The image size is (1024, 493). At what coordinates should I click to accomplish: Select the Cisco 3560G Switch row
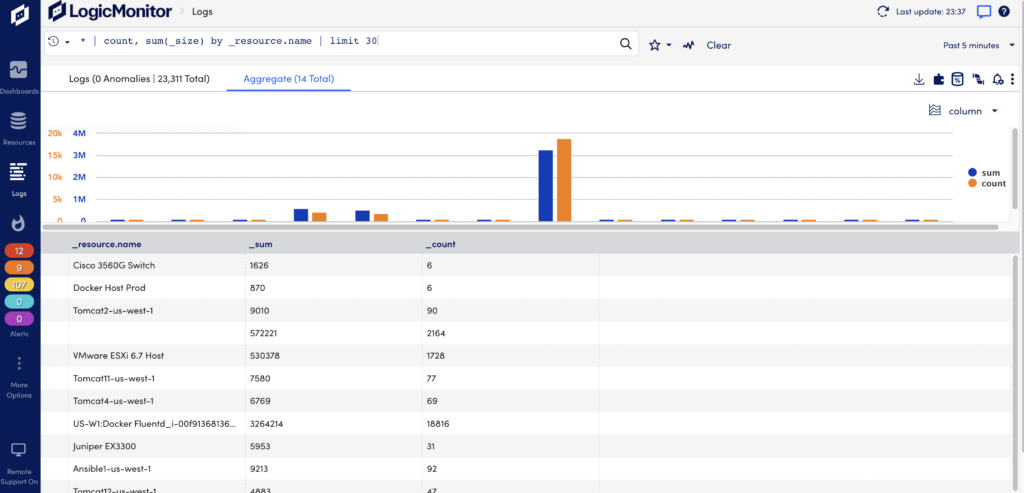click(526, 266)
